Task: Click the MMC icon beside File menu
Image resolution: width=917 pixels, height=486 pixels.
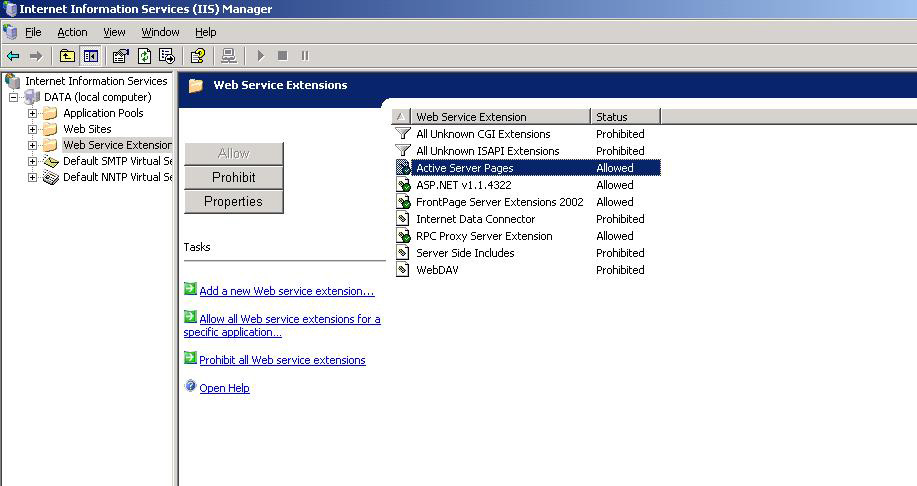Action: 10,32
